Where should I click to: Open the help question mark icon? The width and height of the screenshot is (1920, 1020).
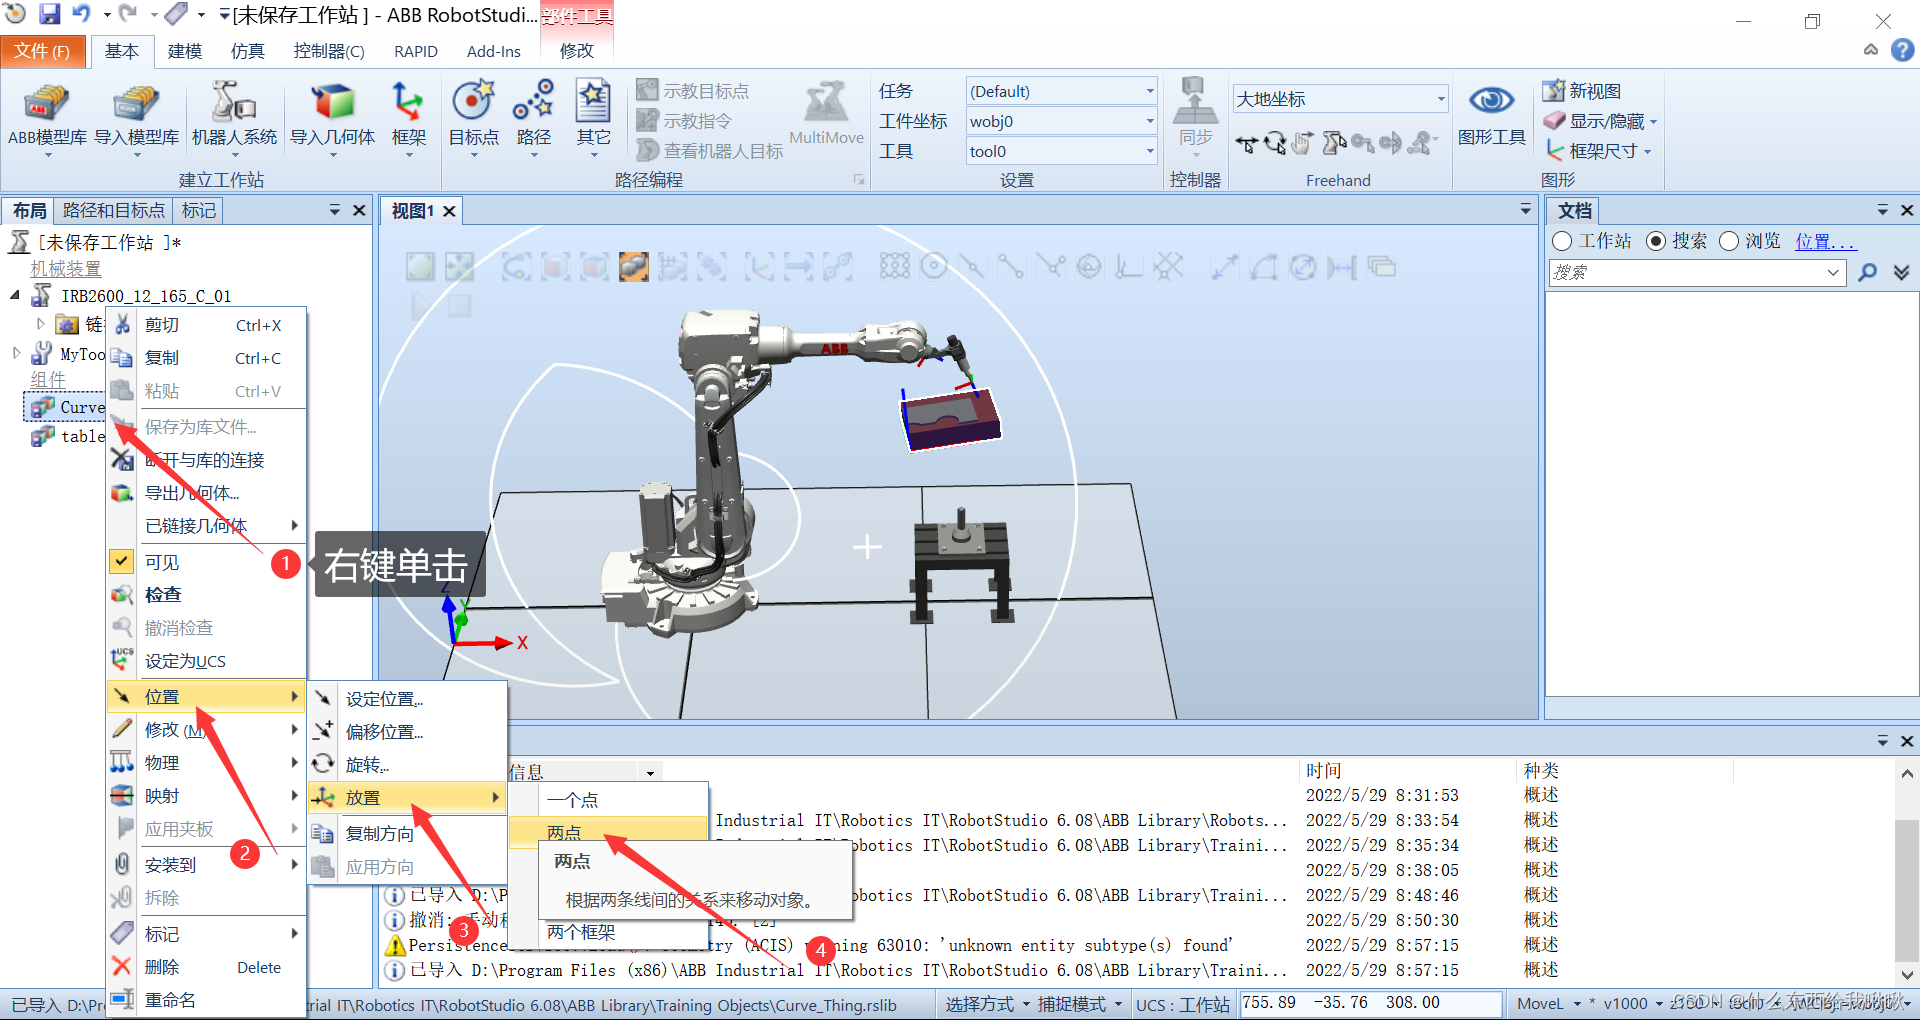pos(1902,50)
